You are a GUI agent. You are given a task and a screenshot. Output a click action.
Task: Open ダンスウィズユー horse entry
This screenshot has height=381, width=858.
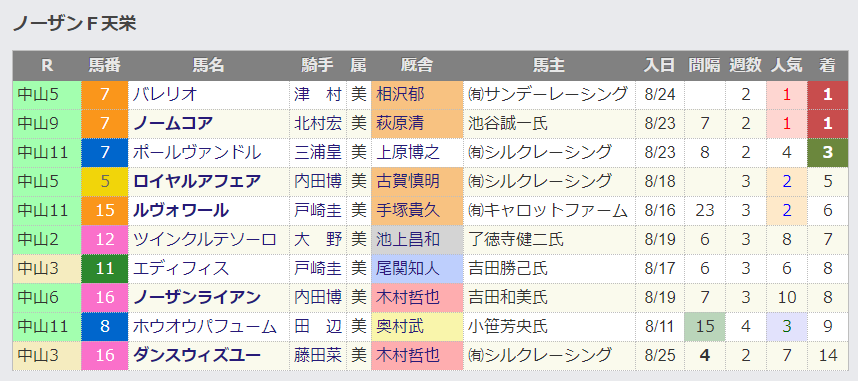(196, 356)
